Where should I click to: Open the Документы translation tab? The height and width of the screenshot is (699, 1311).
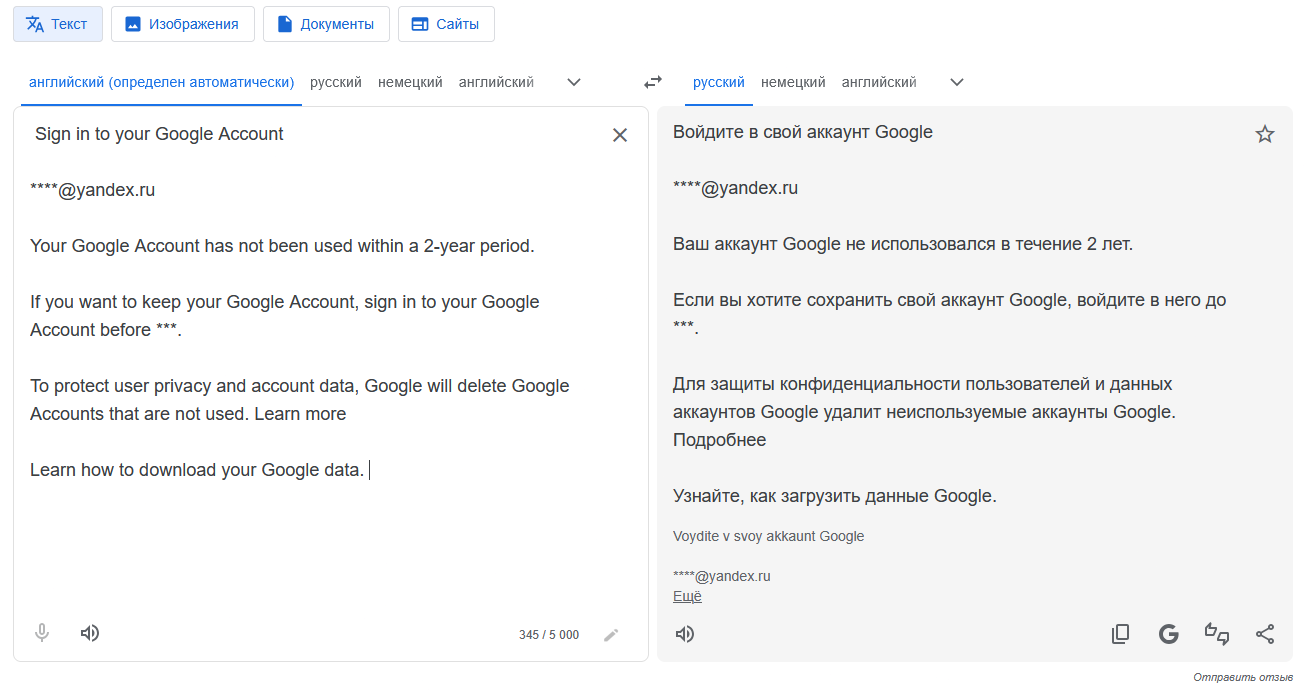(326, 24)
